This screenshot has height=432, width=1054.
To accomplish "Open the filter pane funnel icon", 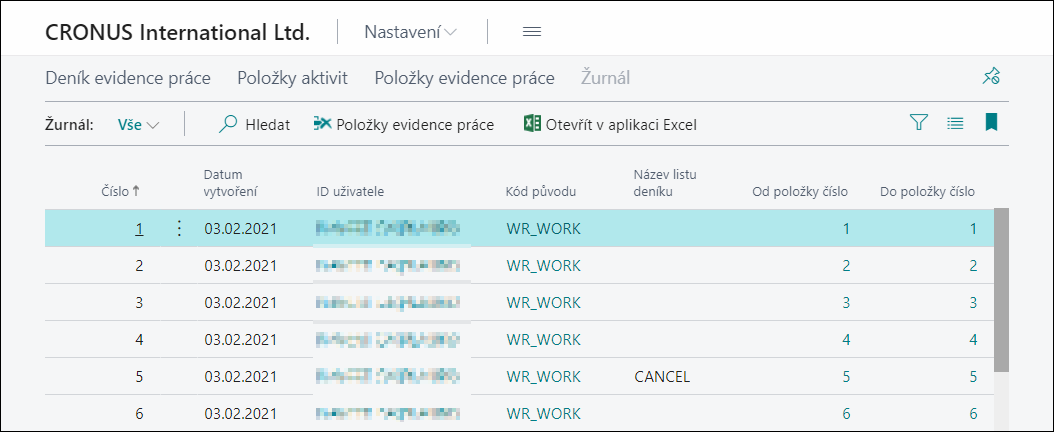I will 918,123.
